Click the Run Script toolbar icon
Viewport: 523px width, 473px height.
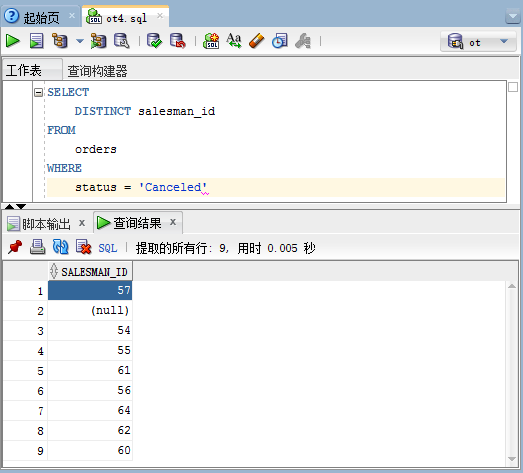(36, 41)
